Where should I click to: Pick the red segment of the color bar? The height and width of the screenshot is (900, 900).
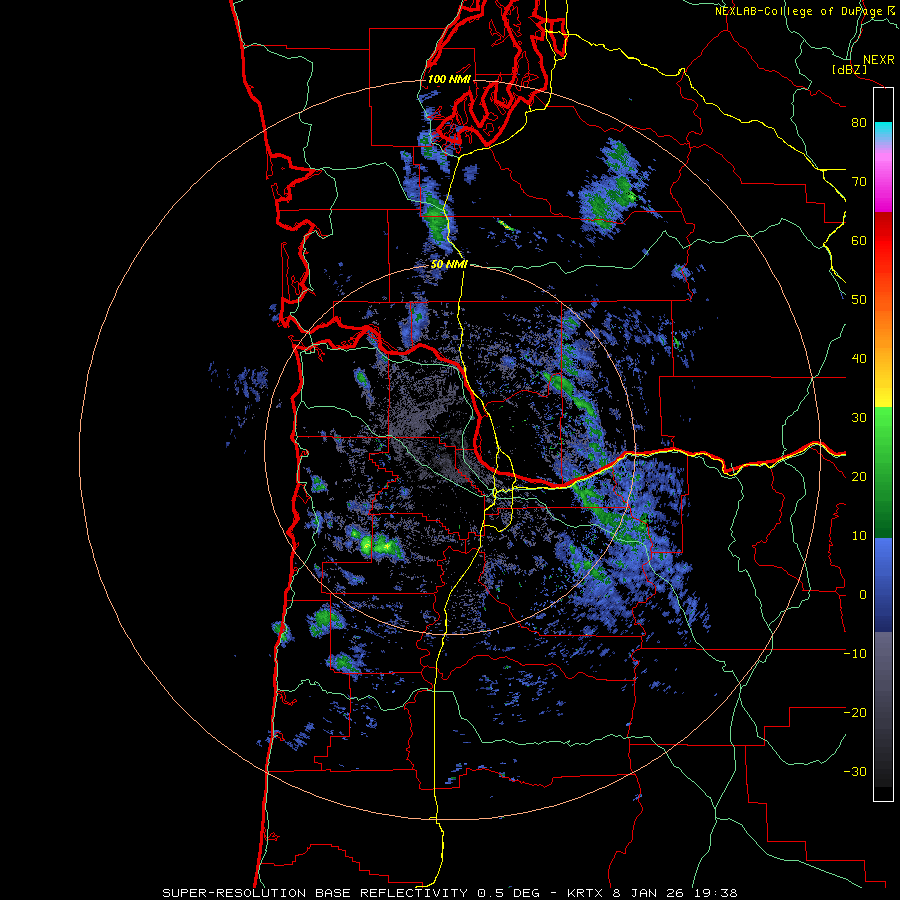(883, 241)
